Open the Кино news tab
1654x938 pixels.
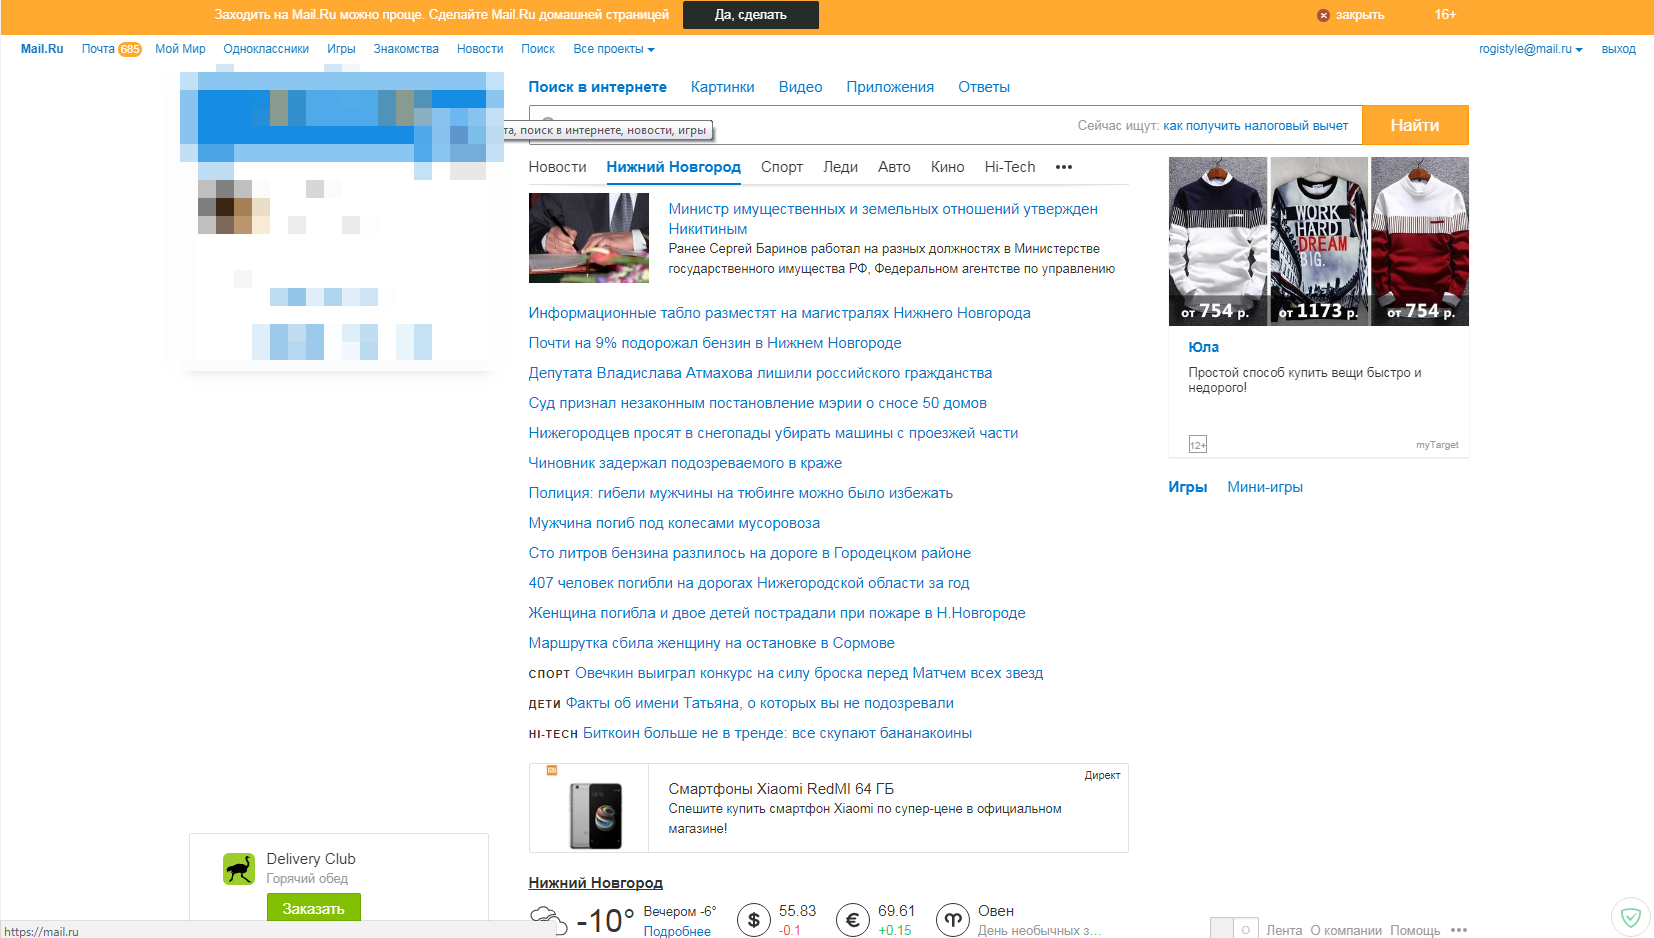pyautogui.click(x=947, y=167)
